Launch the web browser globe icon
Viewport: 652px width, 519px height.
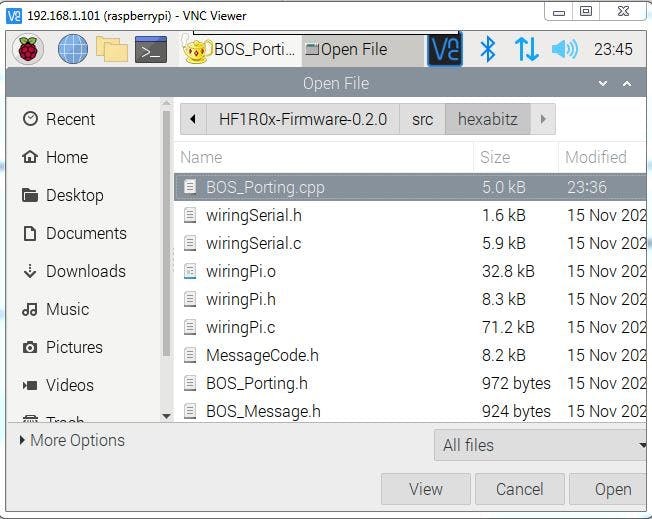(x=72, y=48)
